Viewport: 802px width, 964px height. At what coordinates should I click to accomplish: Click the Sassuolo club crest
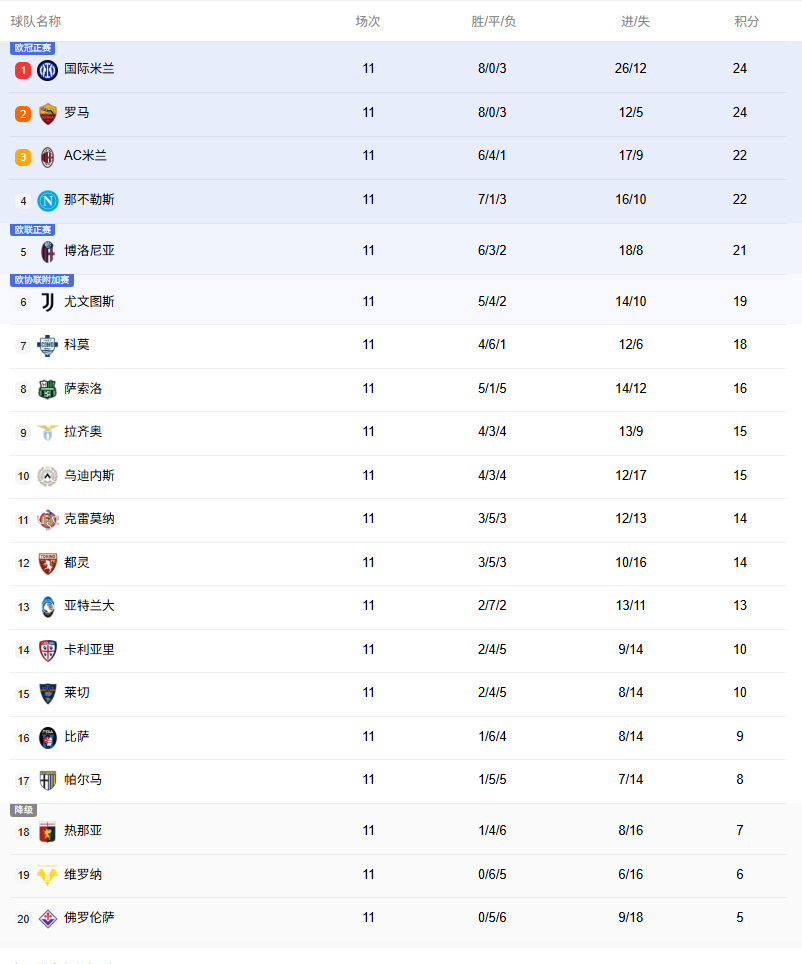(x=48, y=389)
